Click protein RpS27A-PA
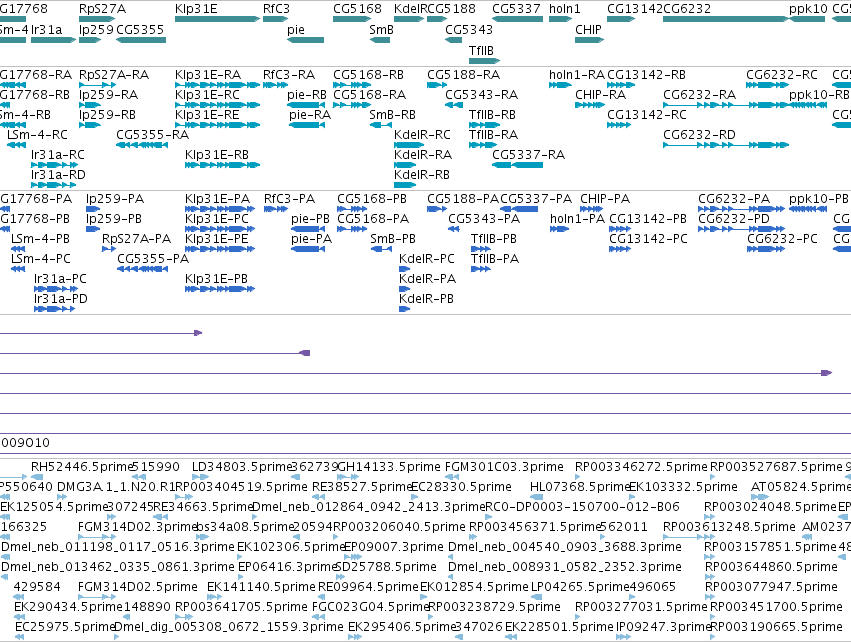This screenshot has height=642, width=851. (x=109, y=249)
